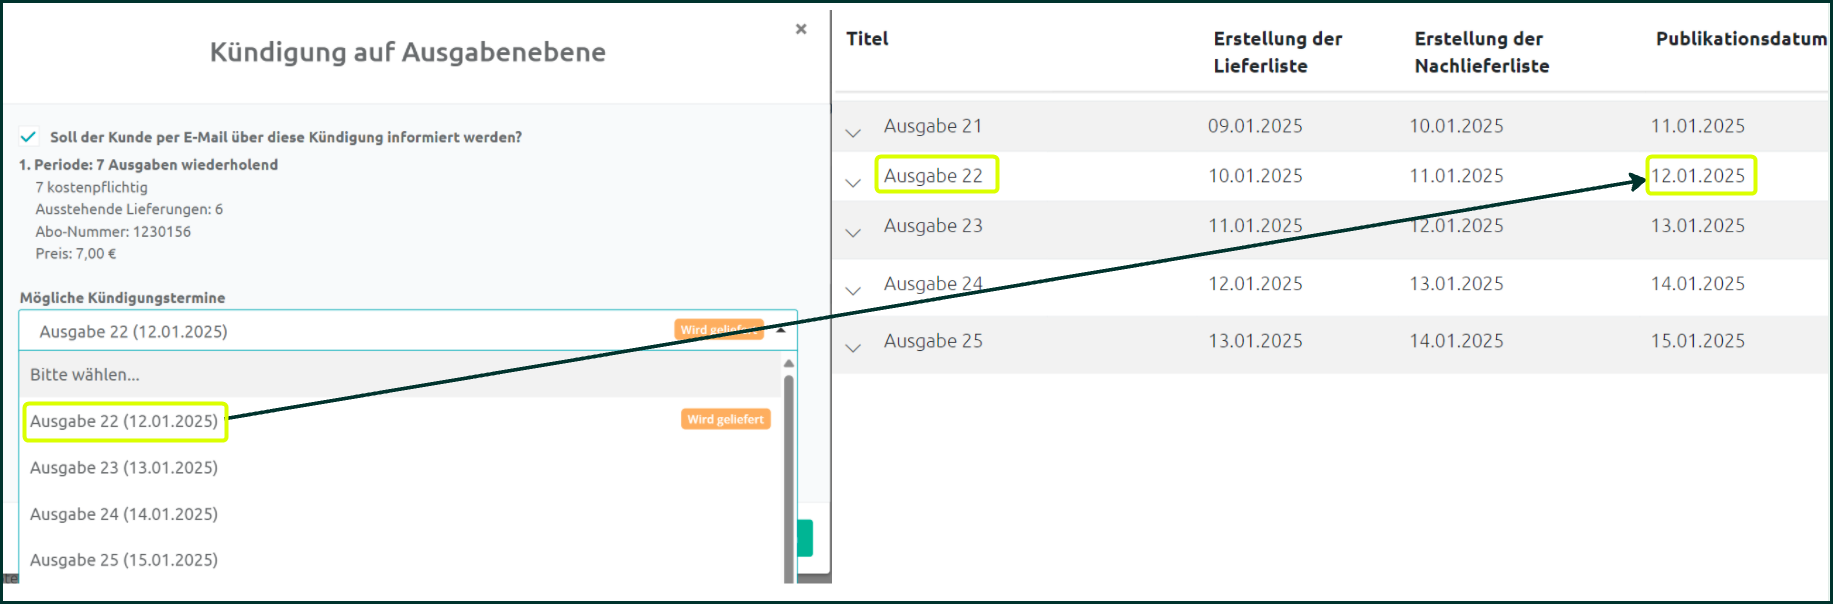Image resolution: width=1833 pixels, height=604 pixels.
Task: Click scroll-up arrow of dropdown list
Action: (x=789, y=363)
